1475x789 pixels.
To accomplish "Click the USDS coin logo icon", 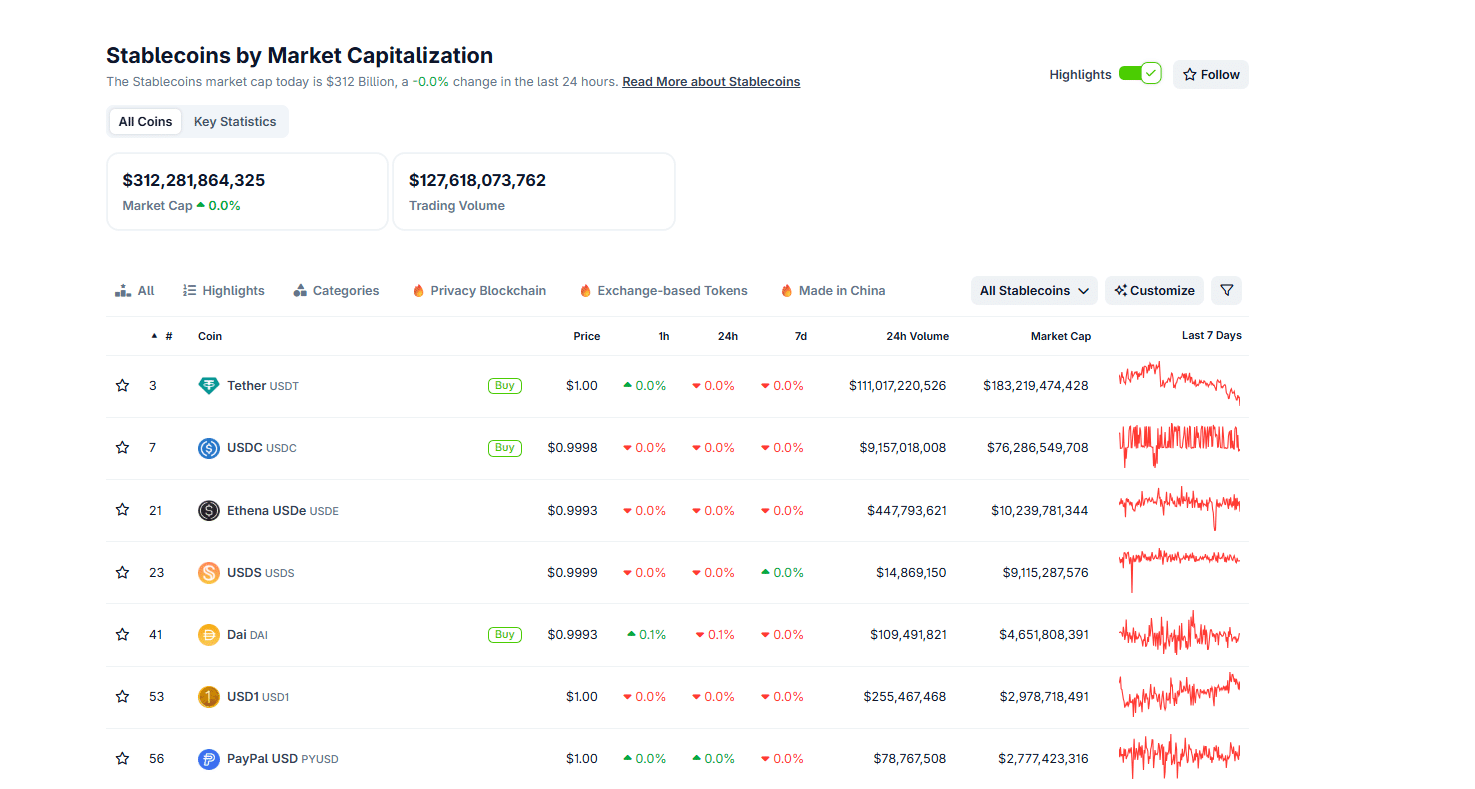I will tap(208, 573).
